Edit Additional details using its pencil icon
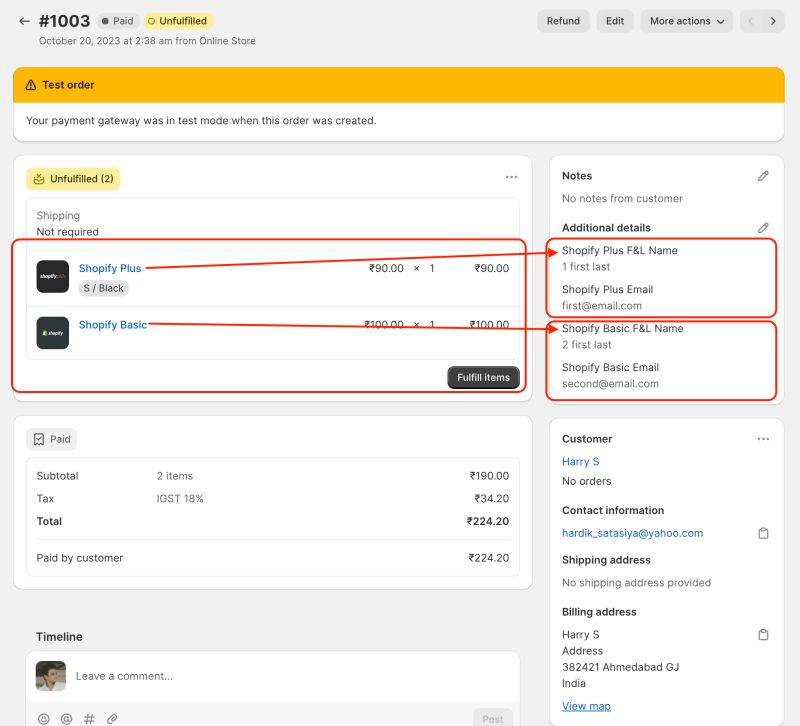Viewport: 800px width, 726px height. coord(763,227)
